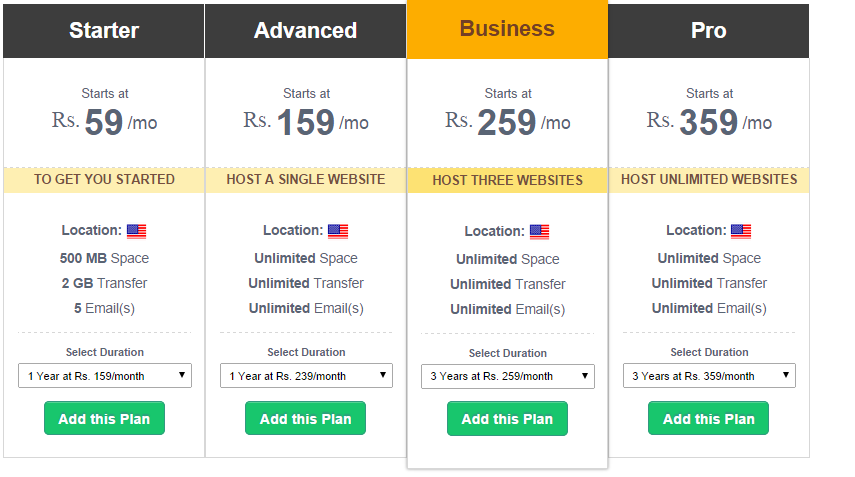
Task: Click the Rs. 59 /mo price
Action: tap(104, 122)
